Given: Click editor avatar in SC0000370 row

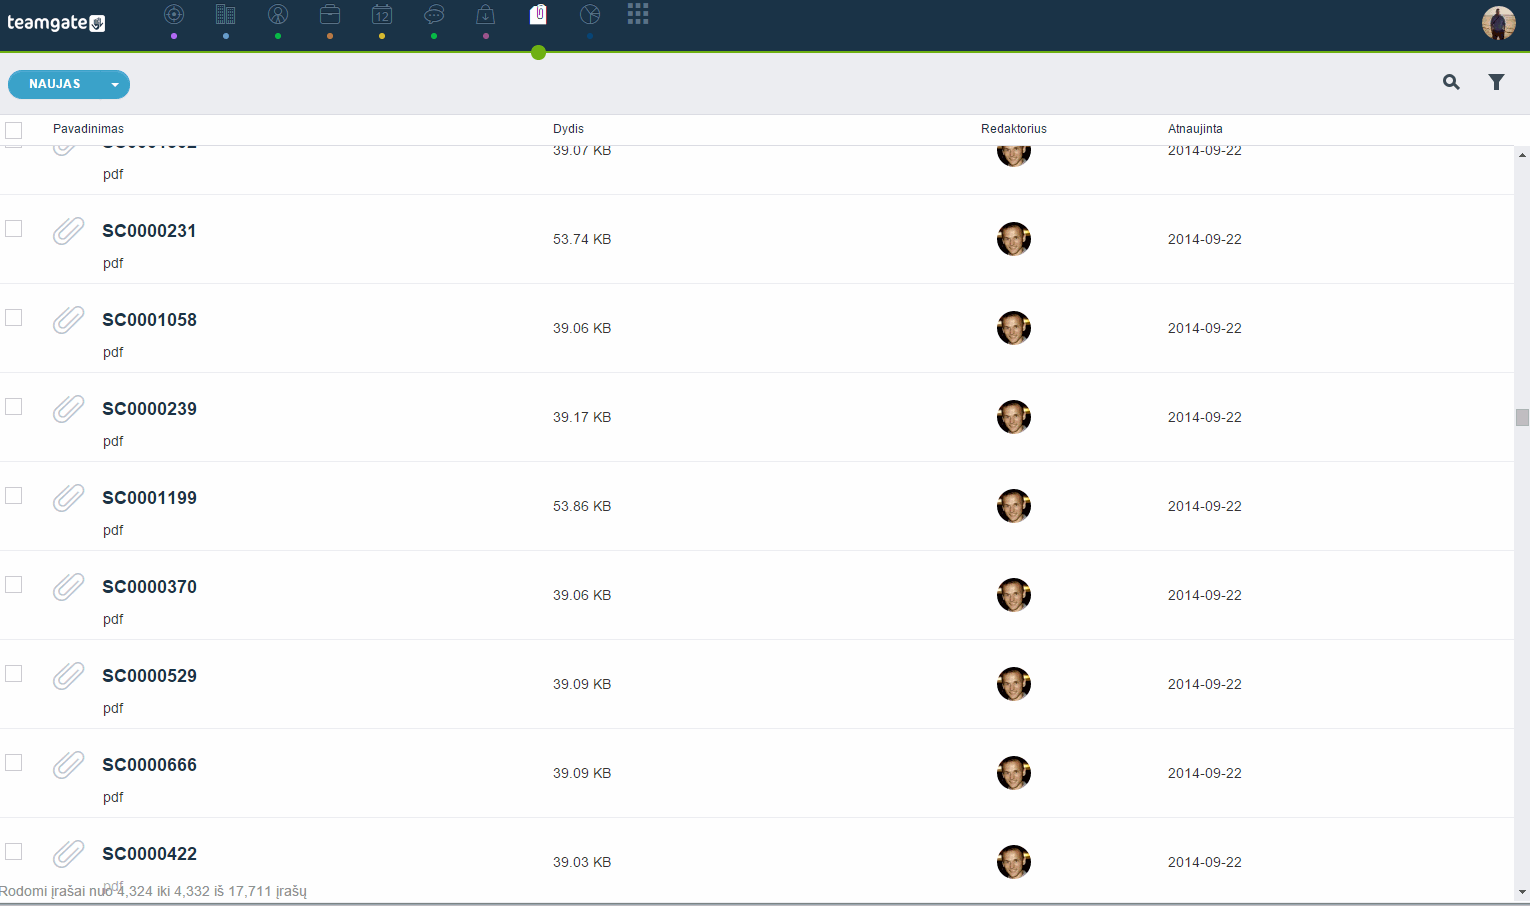Looking at the screenshot, I should (x=1014, y=595).
